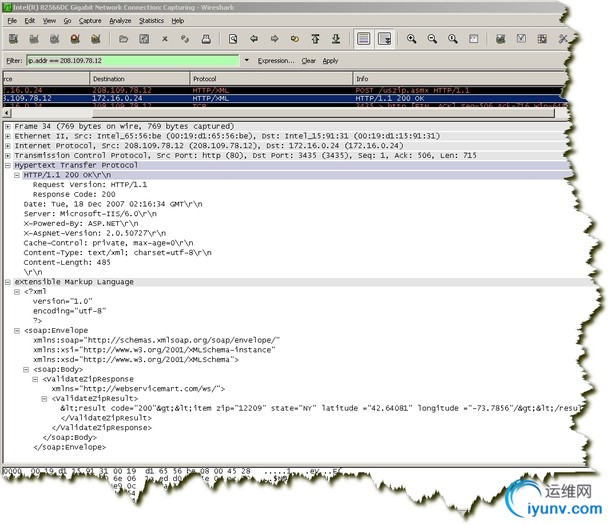This screenshot has height=525, width=608.
Task: Edit capture filters icon
Action: (501, 39)
